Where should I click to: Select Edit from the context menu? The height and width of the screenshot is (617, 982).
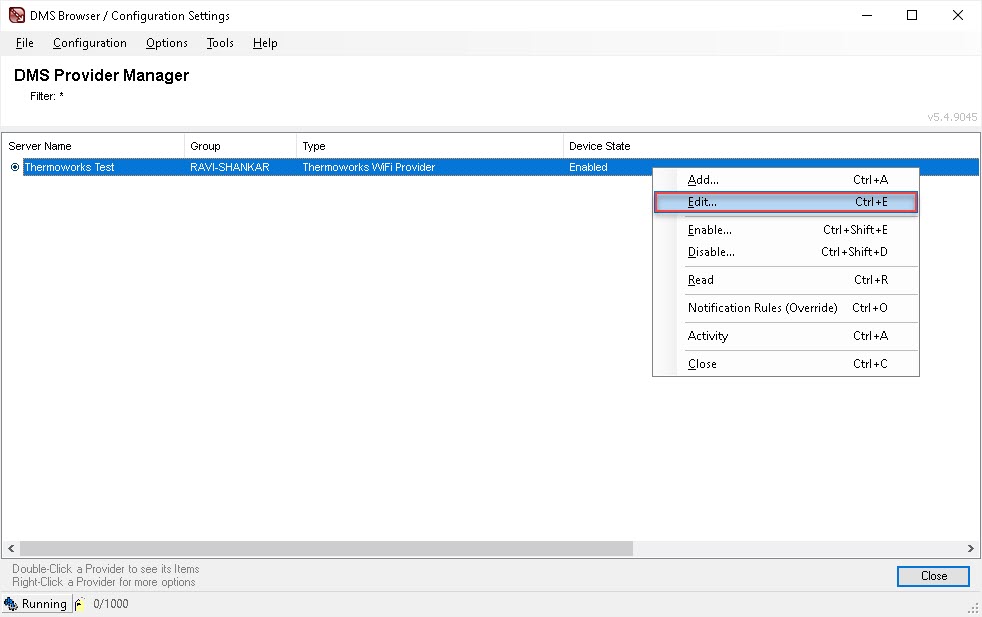point(700,201)
